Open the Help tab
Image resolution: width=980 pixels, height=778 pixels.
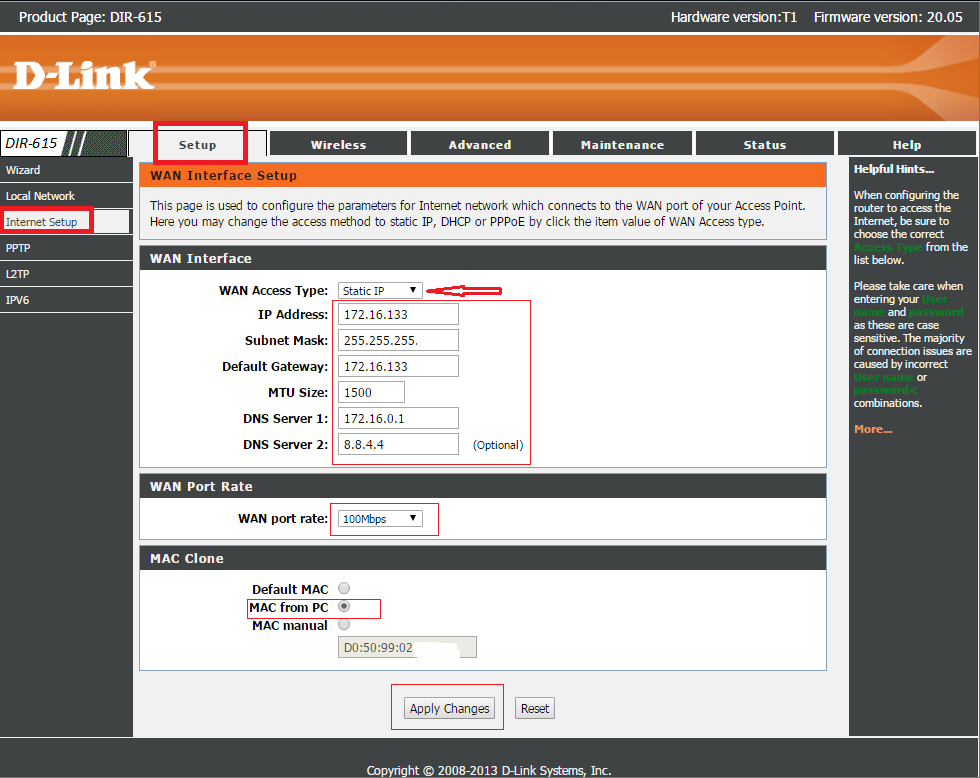tap(906, 144)
